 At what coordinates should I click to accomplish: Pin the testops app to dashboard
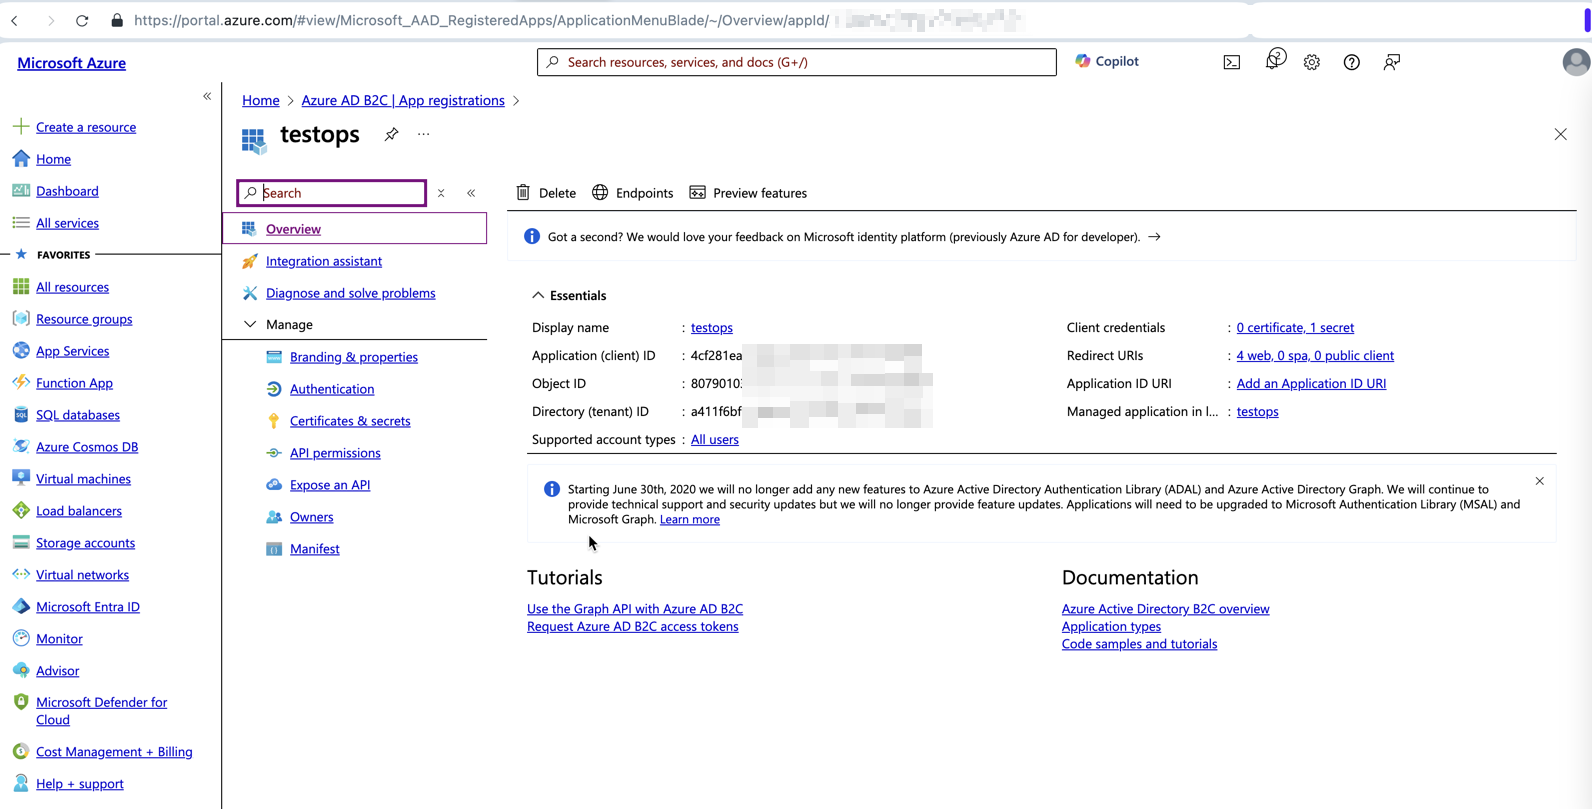click(x=391, y=134)
